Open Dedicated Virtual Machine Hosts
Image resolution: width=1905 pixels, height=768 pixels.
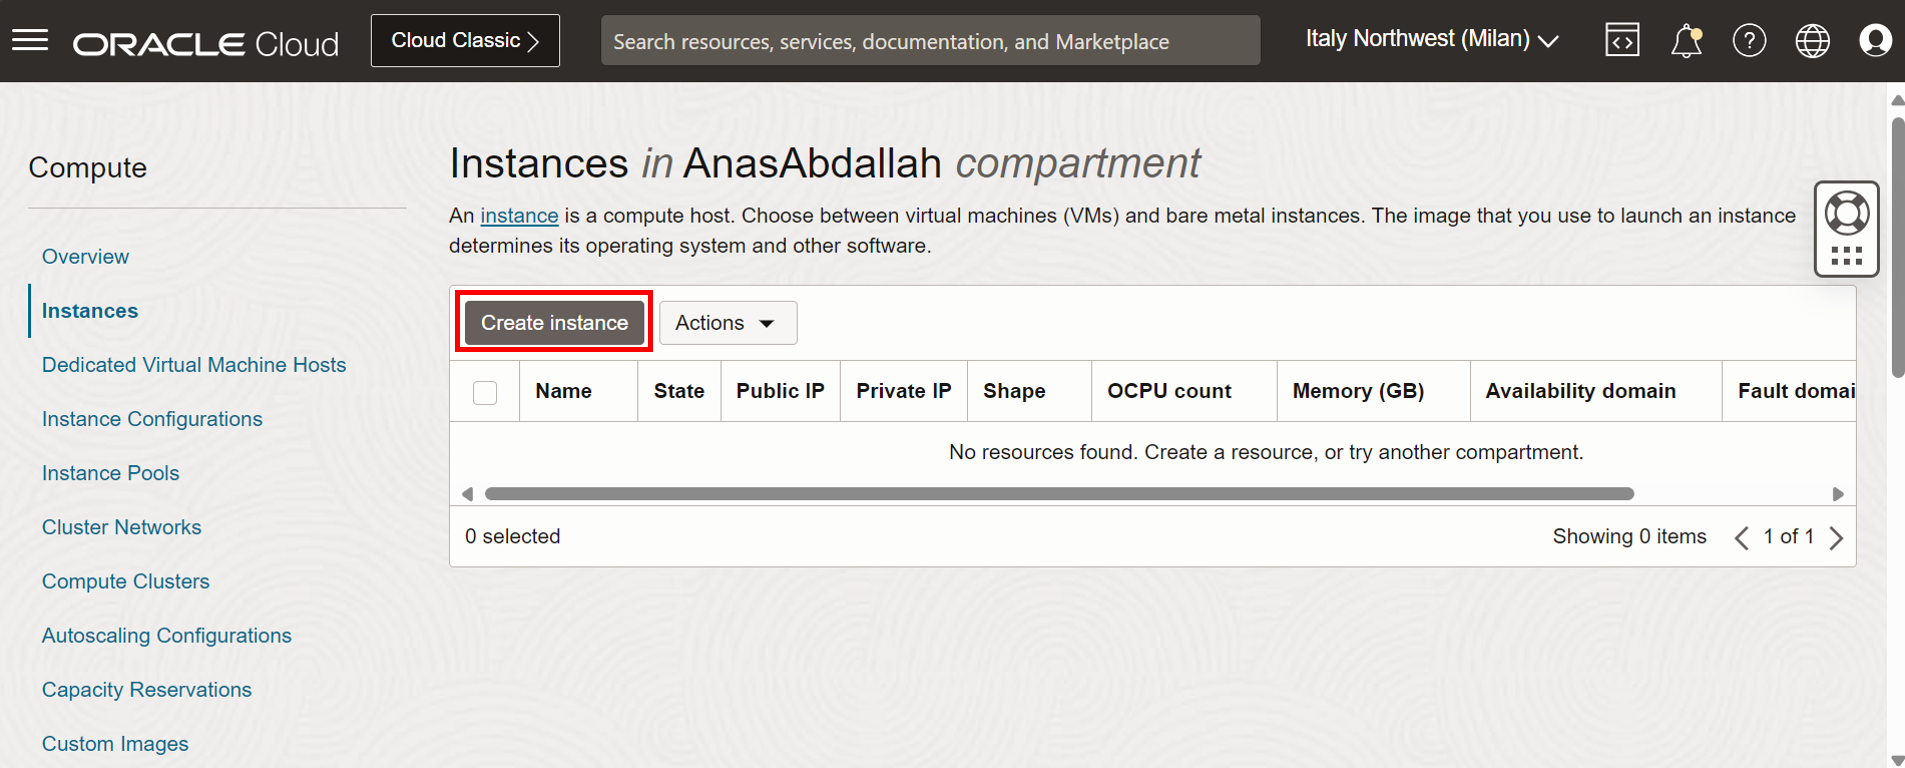194,365
